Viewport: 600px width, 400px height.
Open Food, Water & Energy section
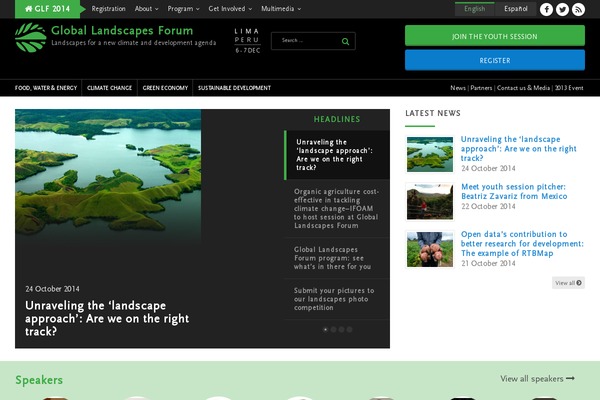pyautogui.click(x=46, y=88)
